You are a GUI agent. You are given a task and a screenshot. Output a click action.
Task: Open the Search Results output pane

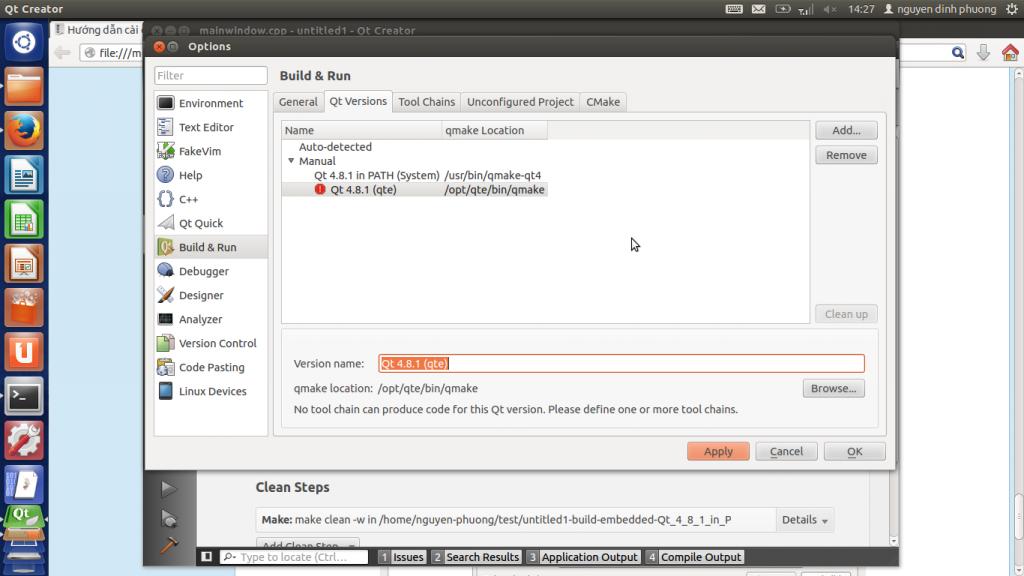pyautogui.click(x=476, y=557)
